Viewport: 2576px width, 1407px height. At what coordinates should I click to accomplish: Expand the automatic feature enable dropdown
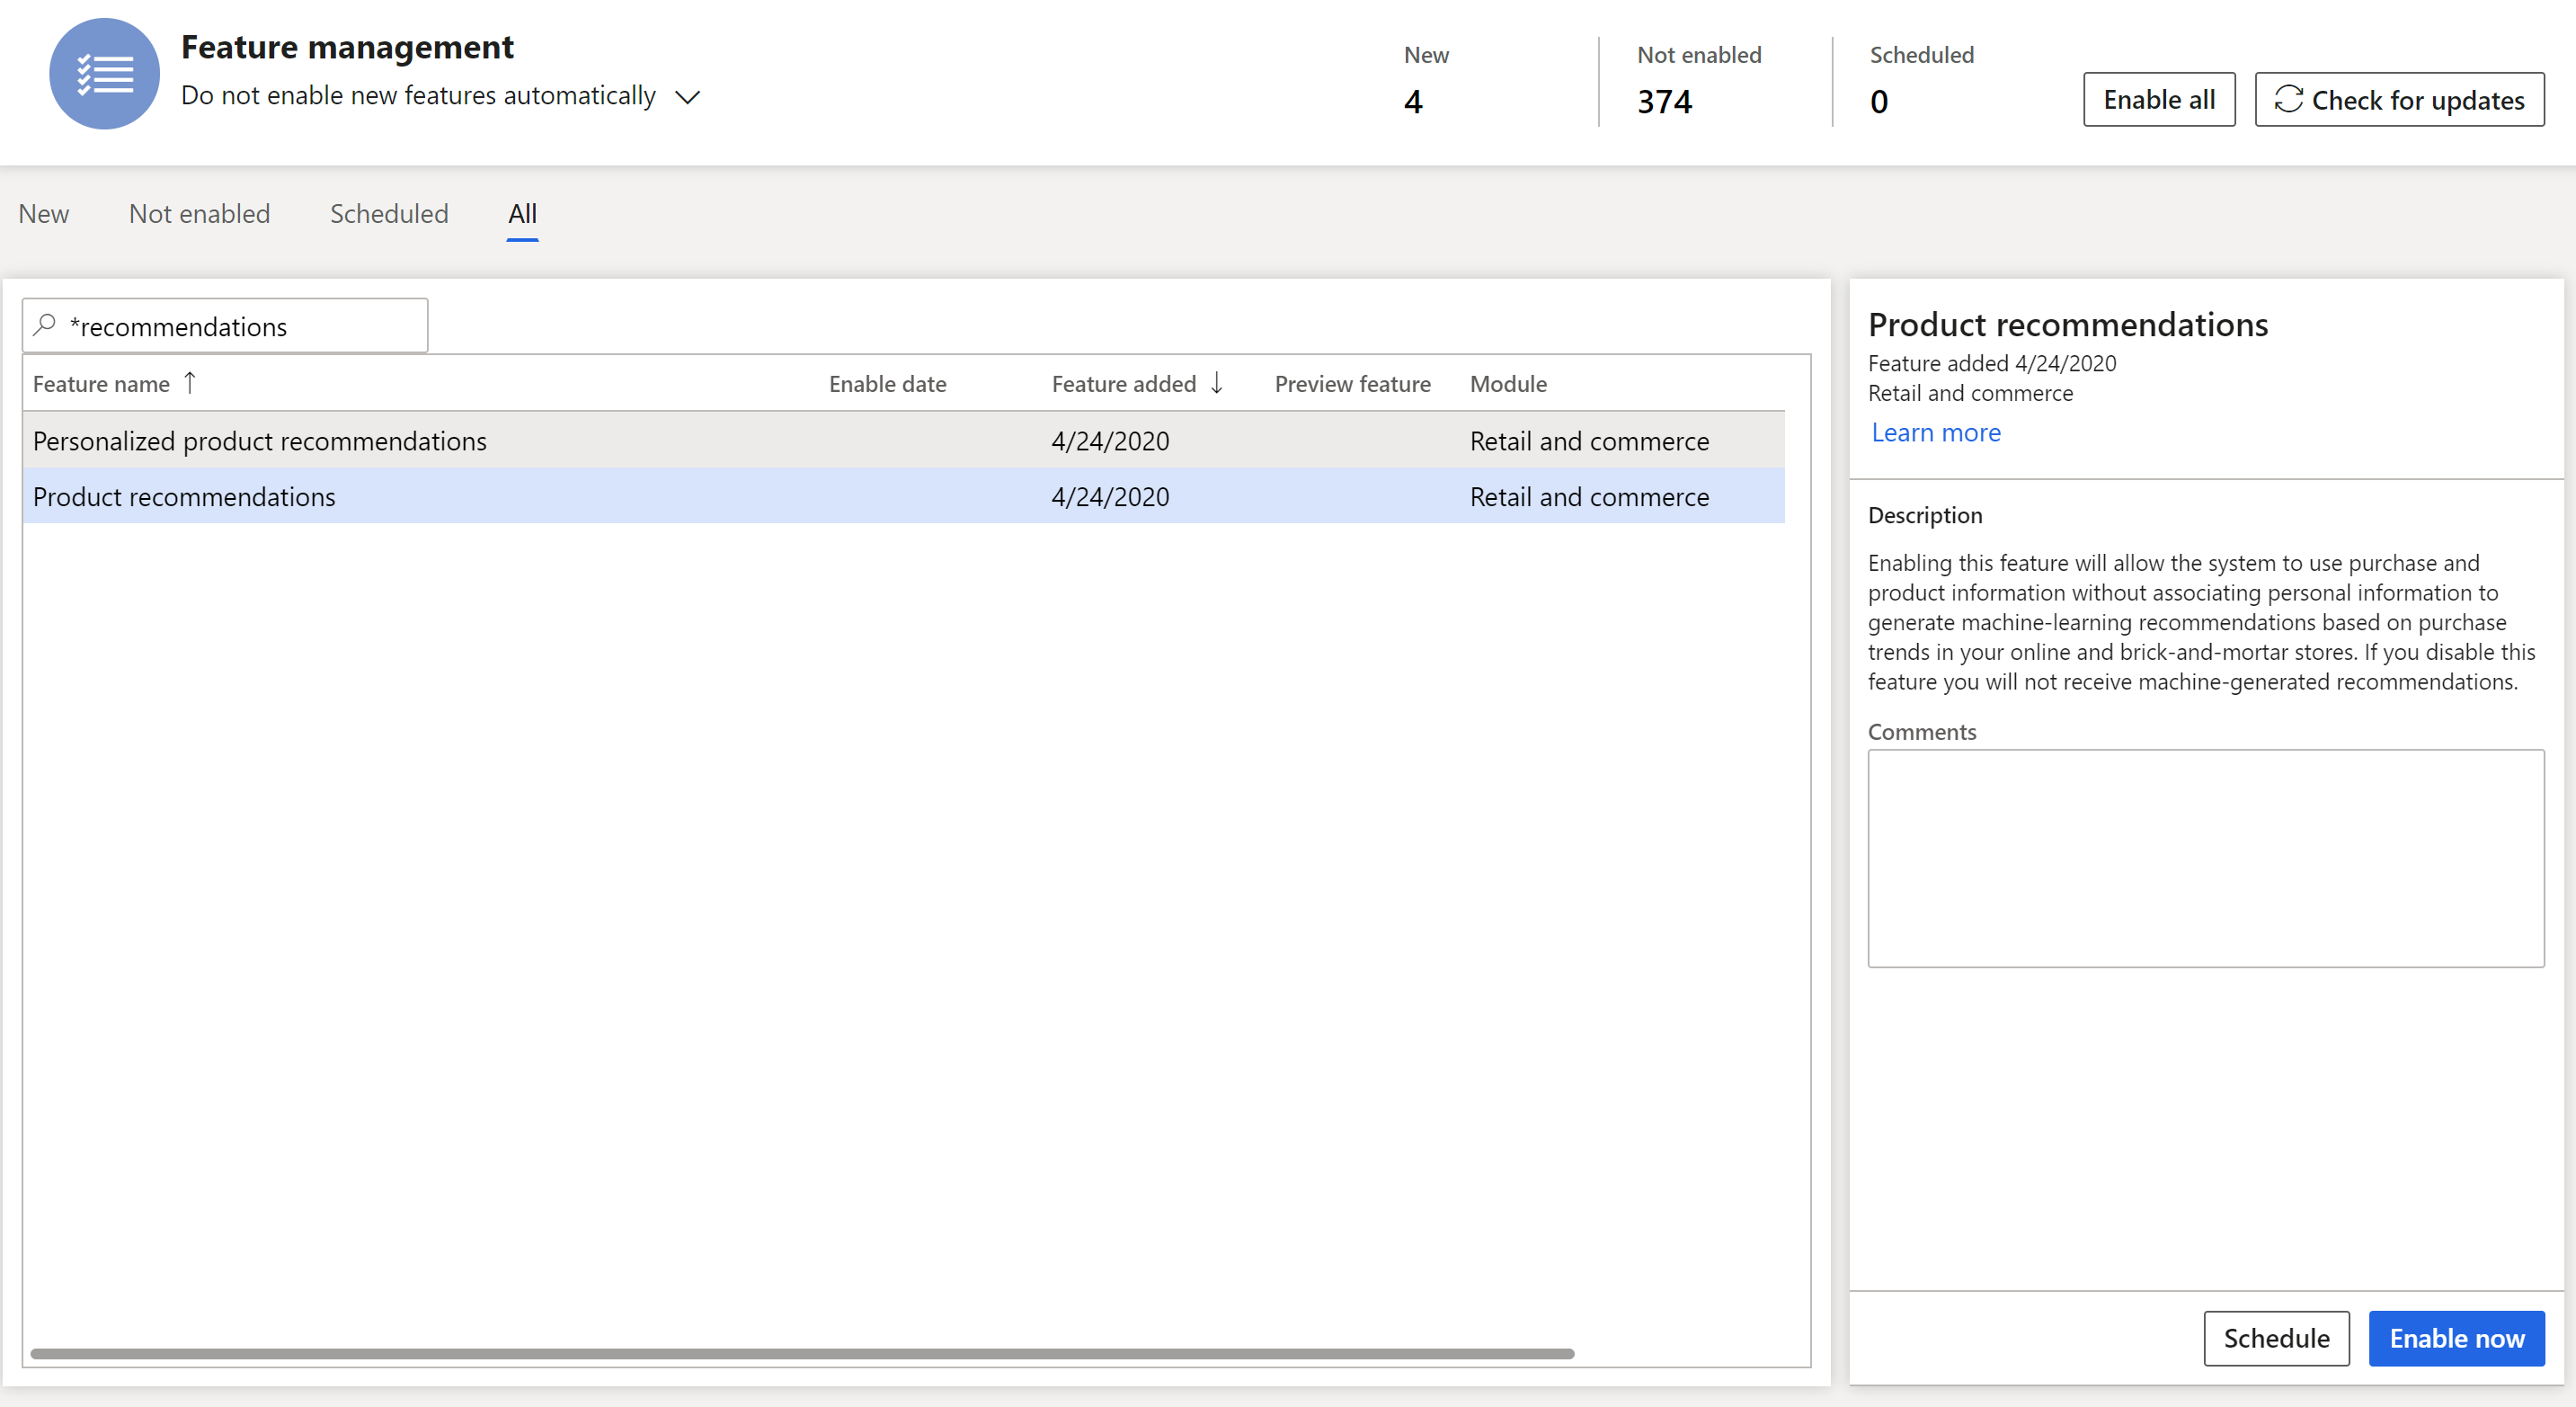[682, 94]
